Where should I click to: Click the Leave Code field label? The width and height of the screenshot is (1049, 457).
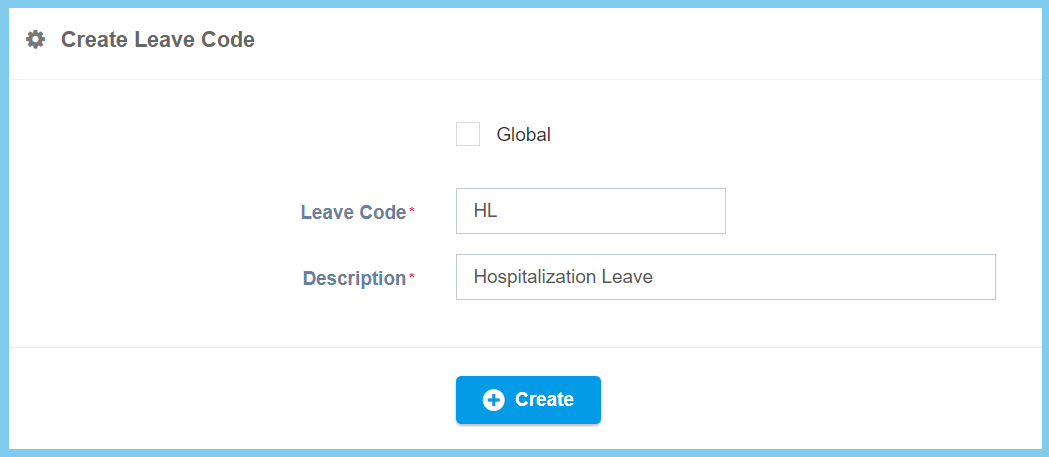pyautogui.click(x=353, y=212)
